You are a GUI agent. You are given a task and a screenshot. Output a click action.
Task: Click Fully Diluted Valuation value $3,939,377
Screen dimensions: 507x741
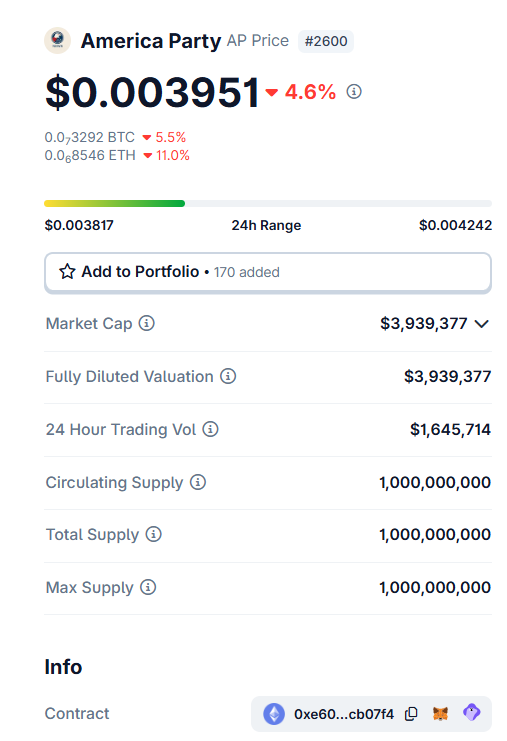[447, 377]
